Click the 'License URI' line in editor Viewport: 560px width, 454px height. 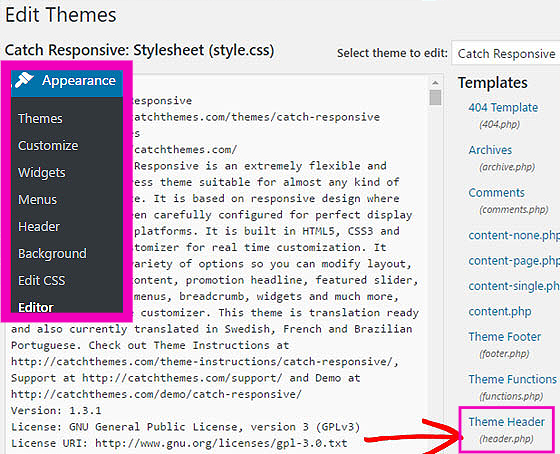click(179, 443)
